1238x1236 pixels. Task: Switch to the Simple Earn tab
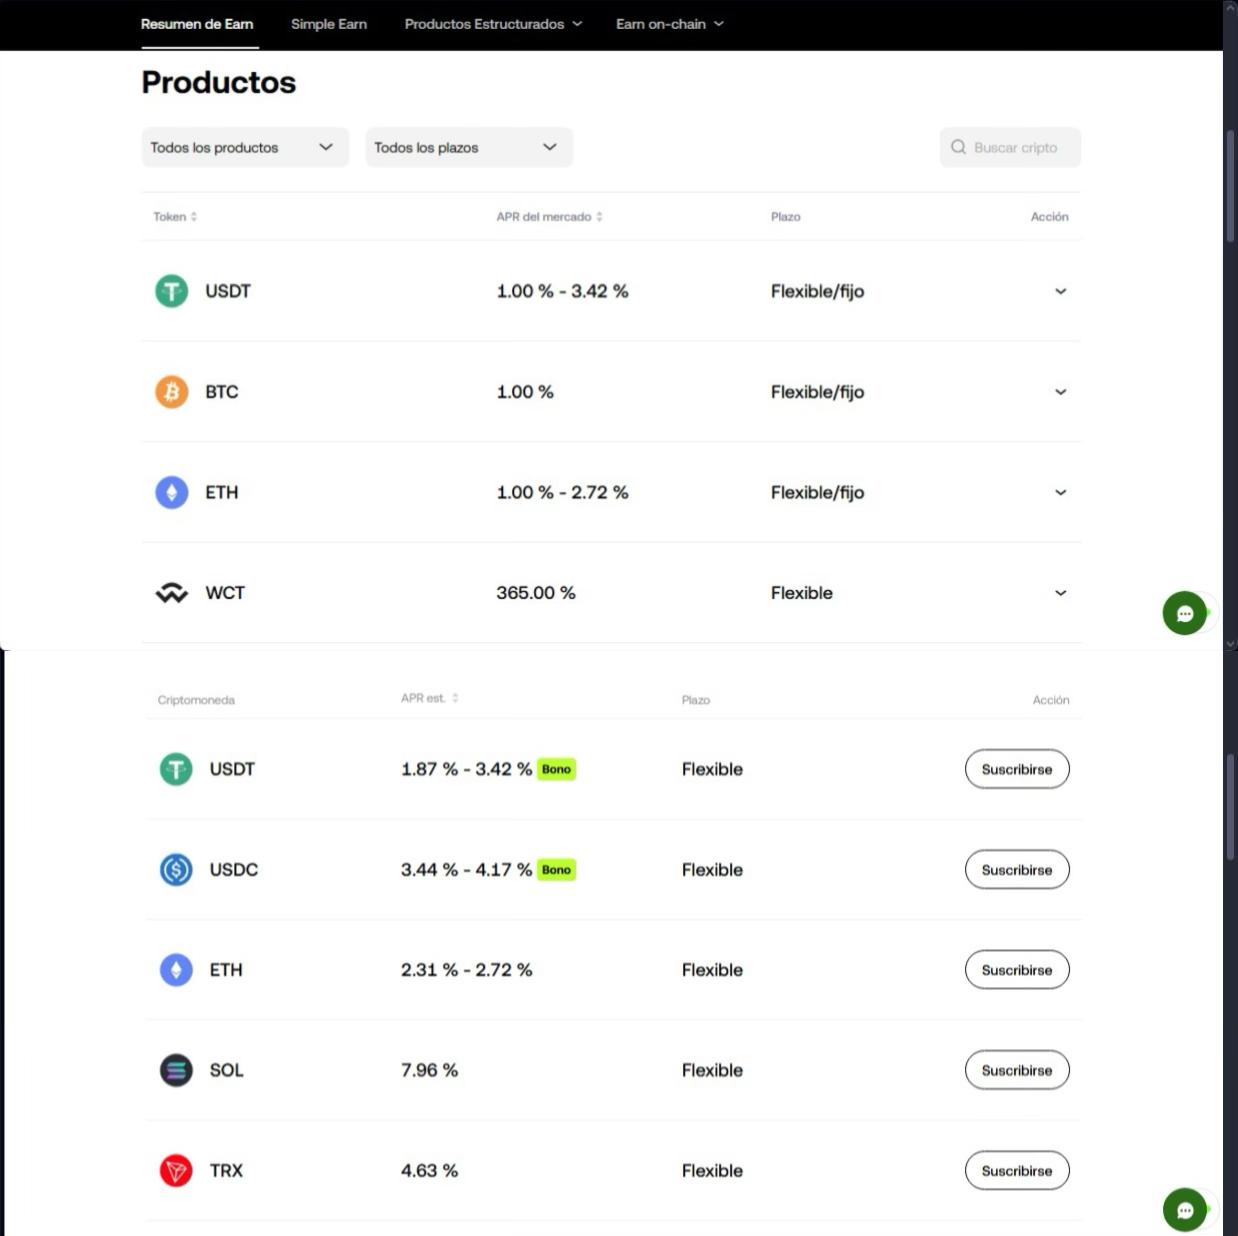tap(328, 24)
